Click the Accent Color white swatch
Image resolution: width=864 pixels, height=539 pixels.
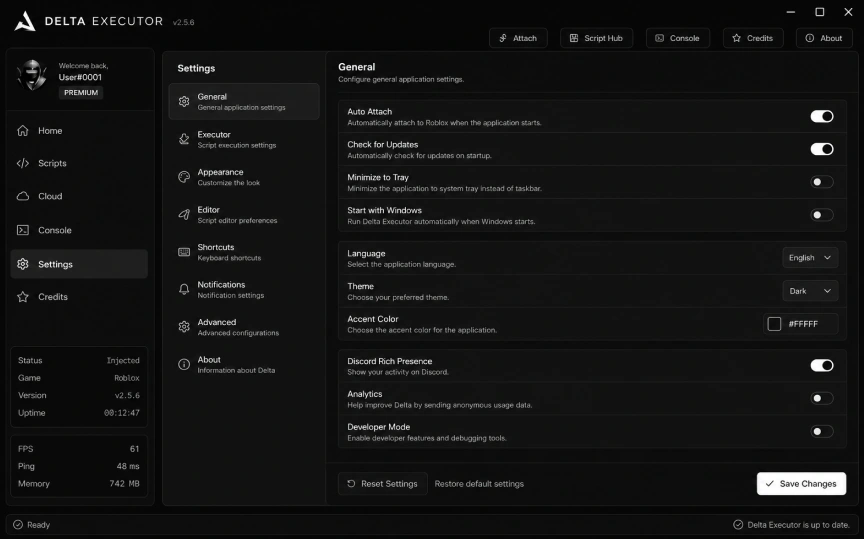tap(774, 324)
